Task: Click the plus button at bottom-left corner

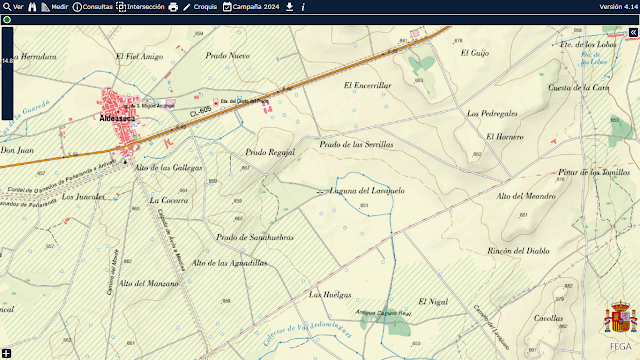Action: pos(6,353)
